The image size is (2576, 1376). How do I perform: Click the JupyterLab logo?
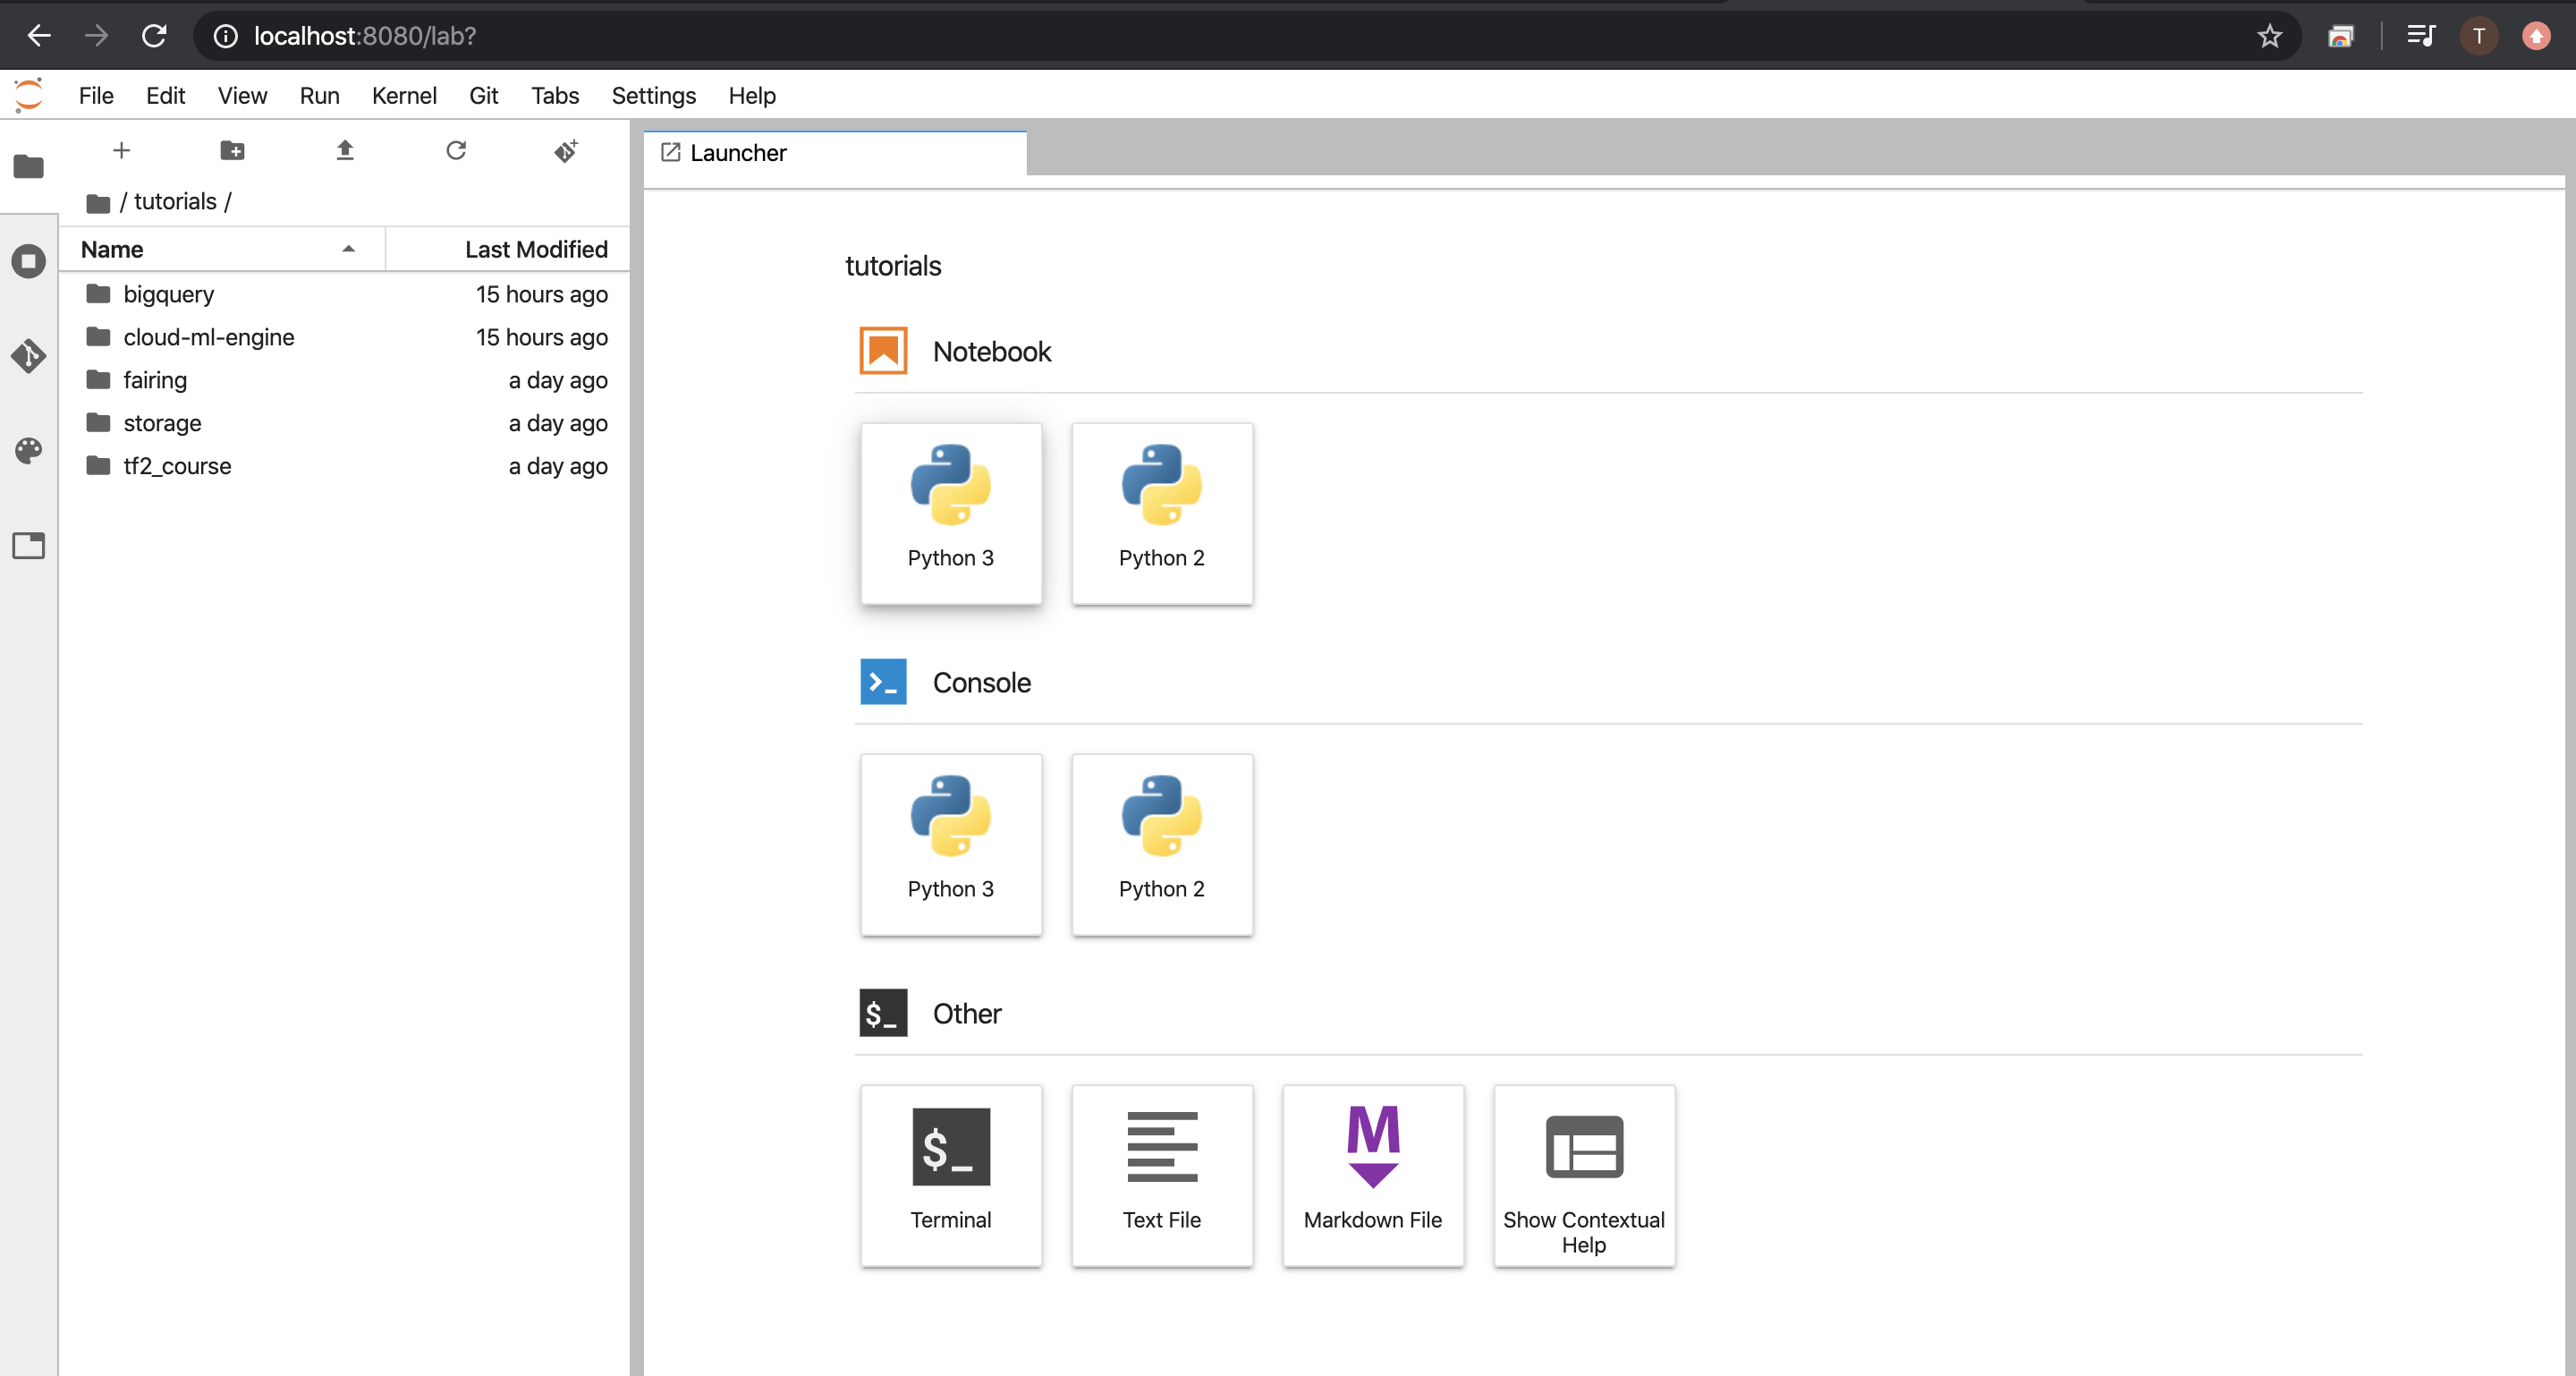pyautogui.click(x=29, y=95)
